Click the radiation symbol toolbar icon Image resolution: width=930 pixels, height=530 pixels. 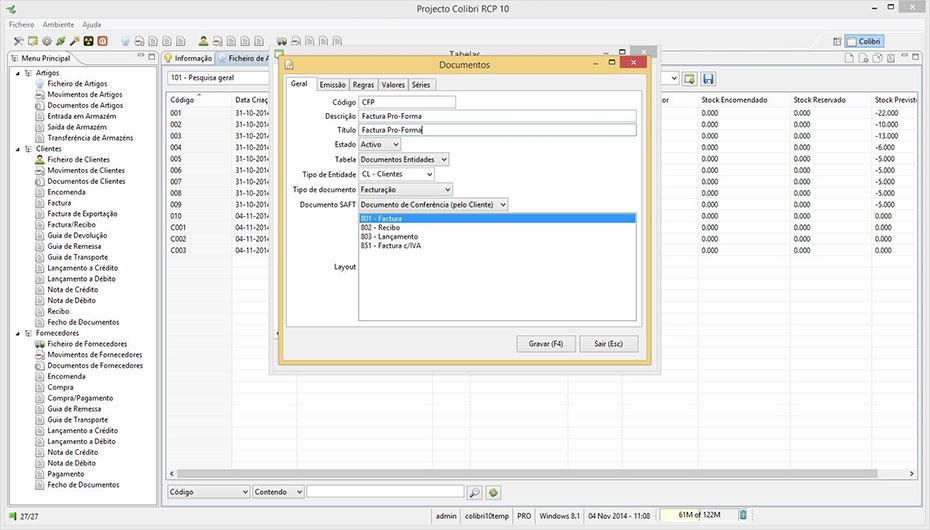[88, 41]
